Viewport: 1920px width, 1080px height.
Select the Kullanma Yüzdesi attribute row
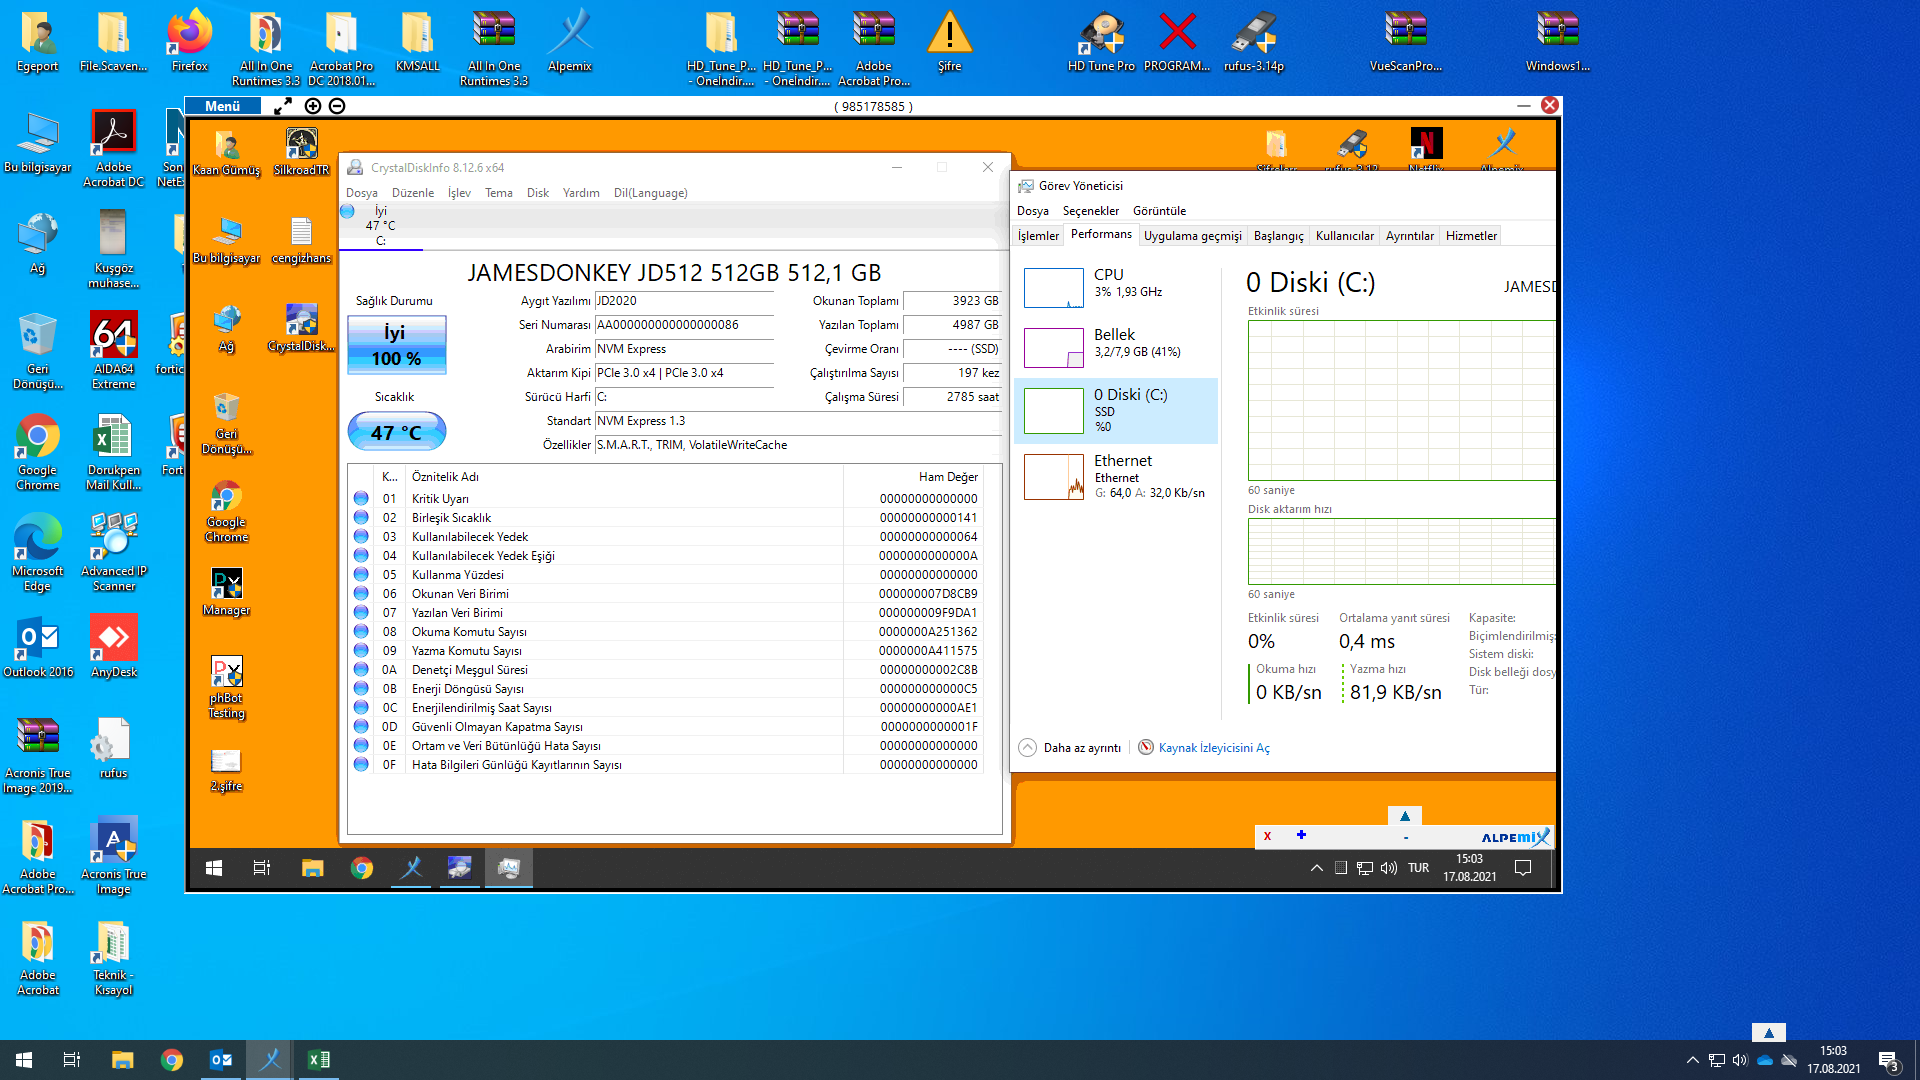(x=666, y=574)
